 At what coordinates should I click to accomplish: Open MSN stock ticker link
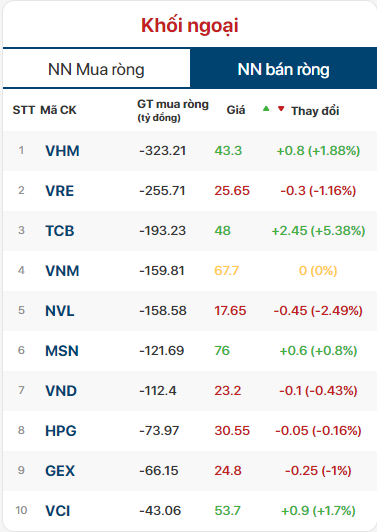62,351
